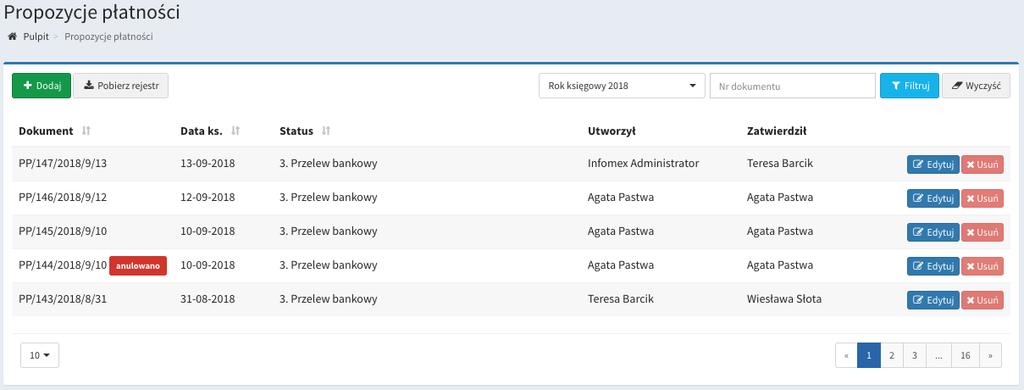Download the register via Pobierz rejestr

121,86
